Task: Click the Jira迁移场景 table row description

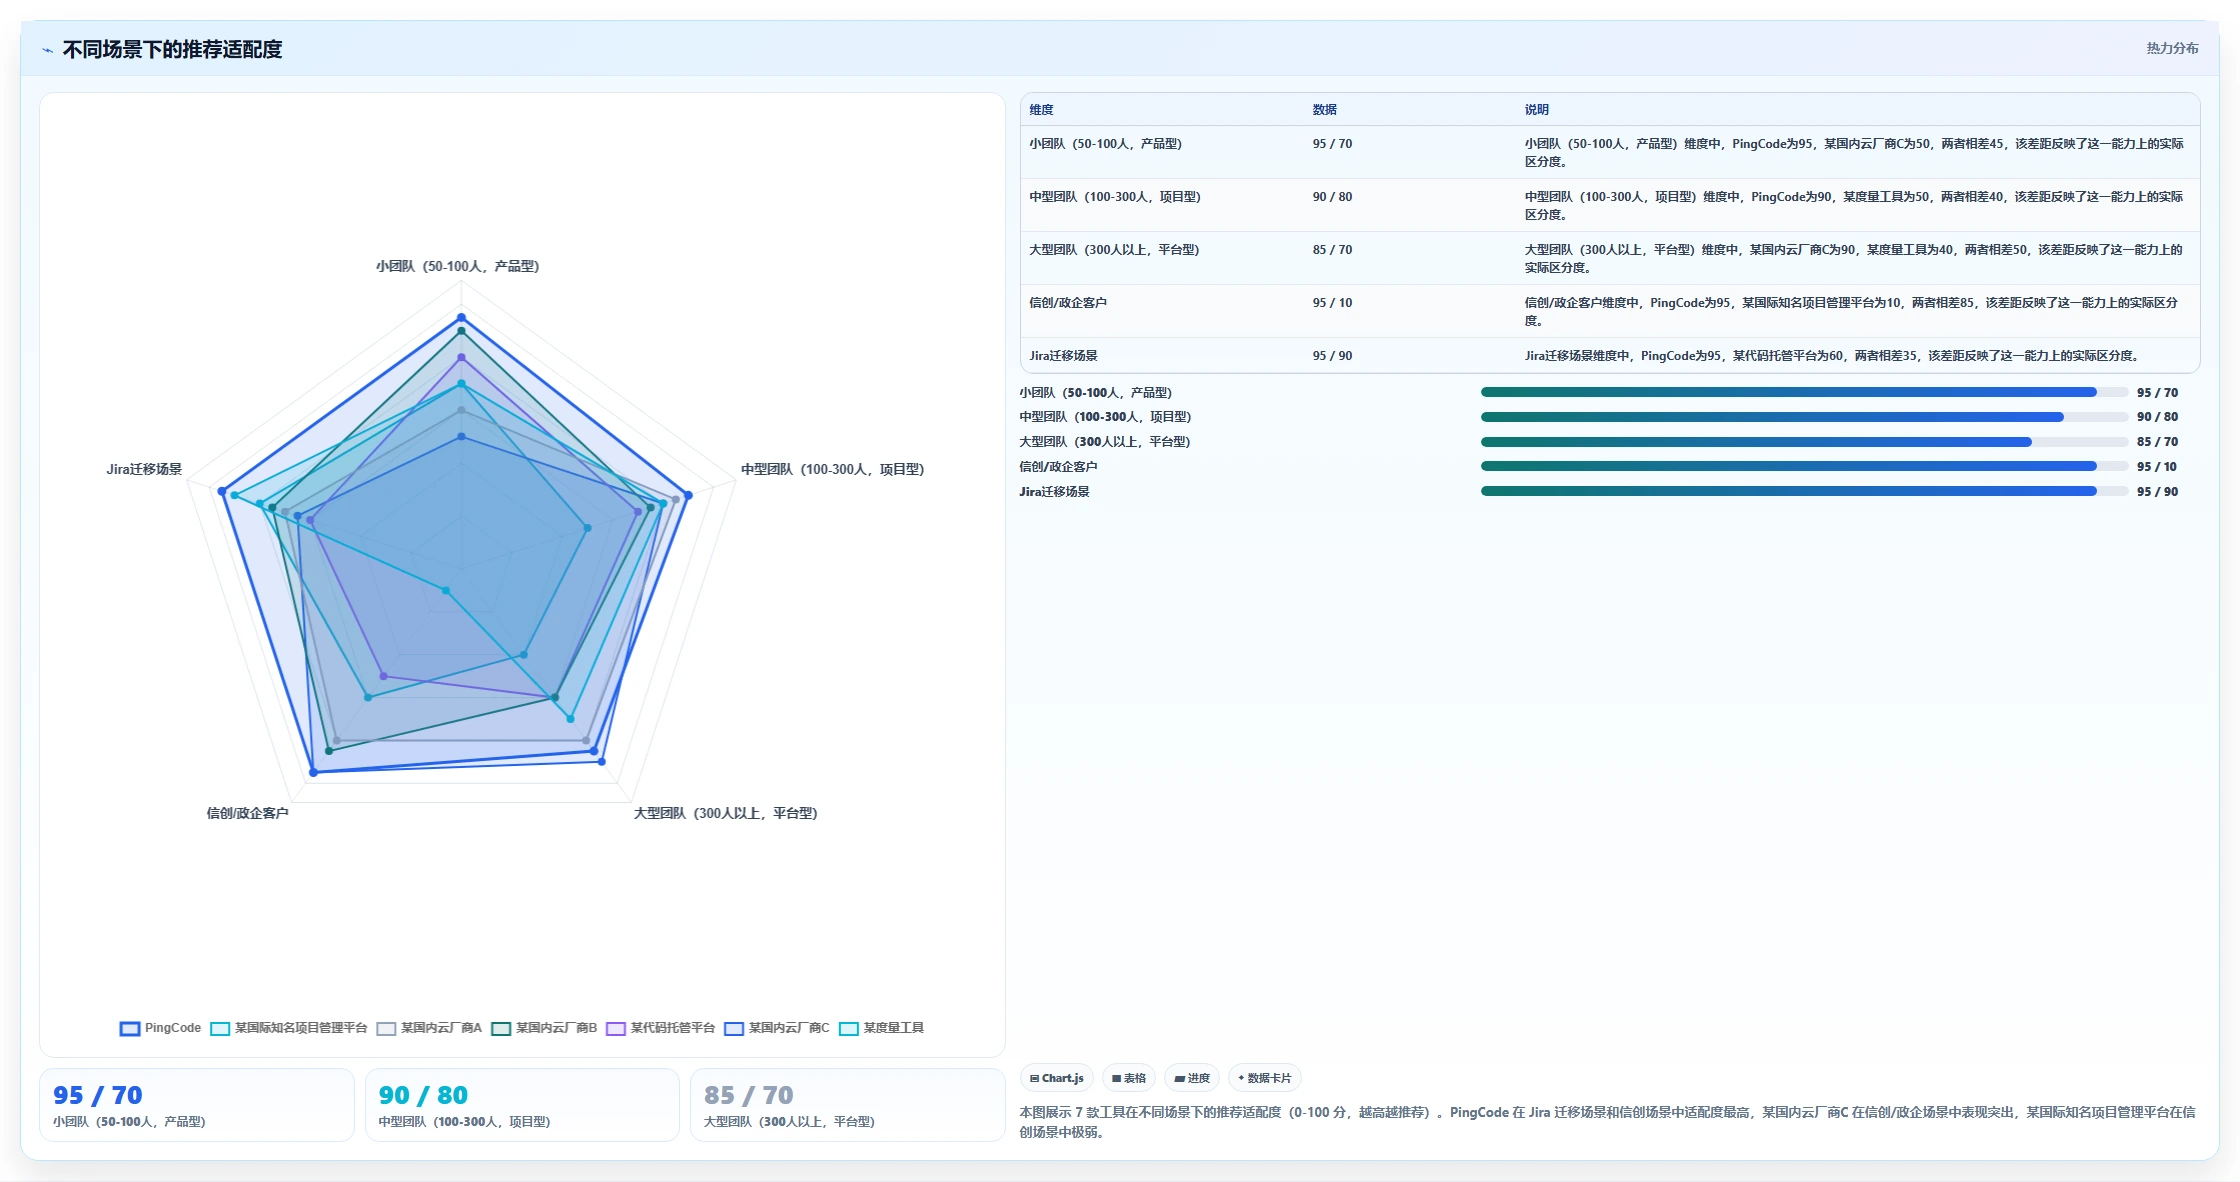Action: tap(1831, 356)
